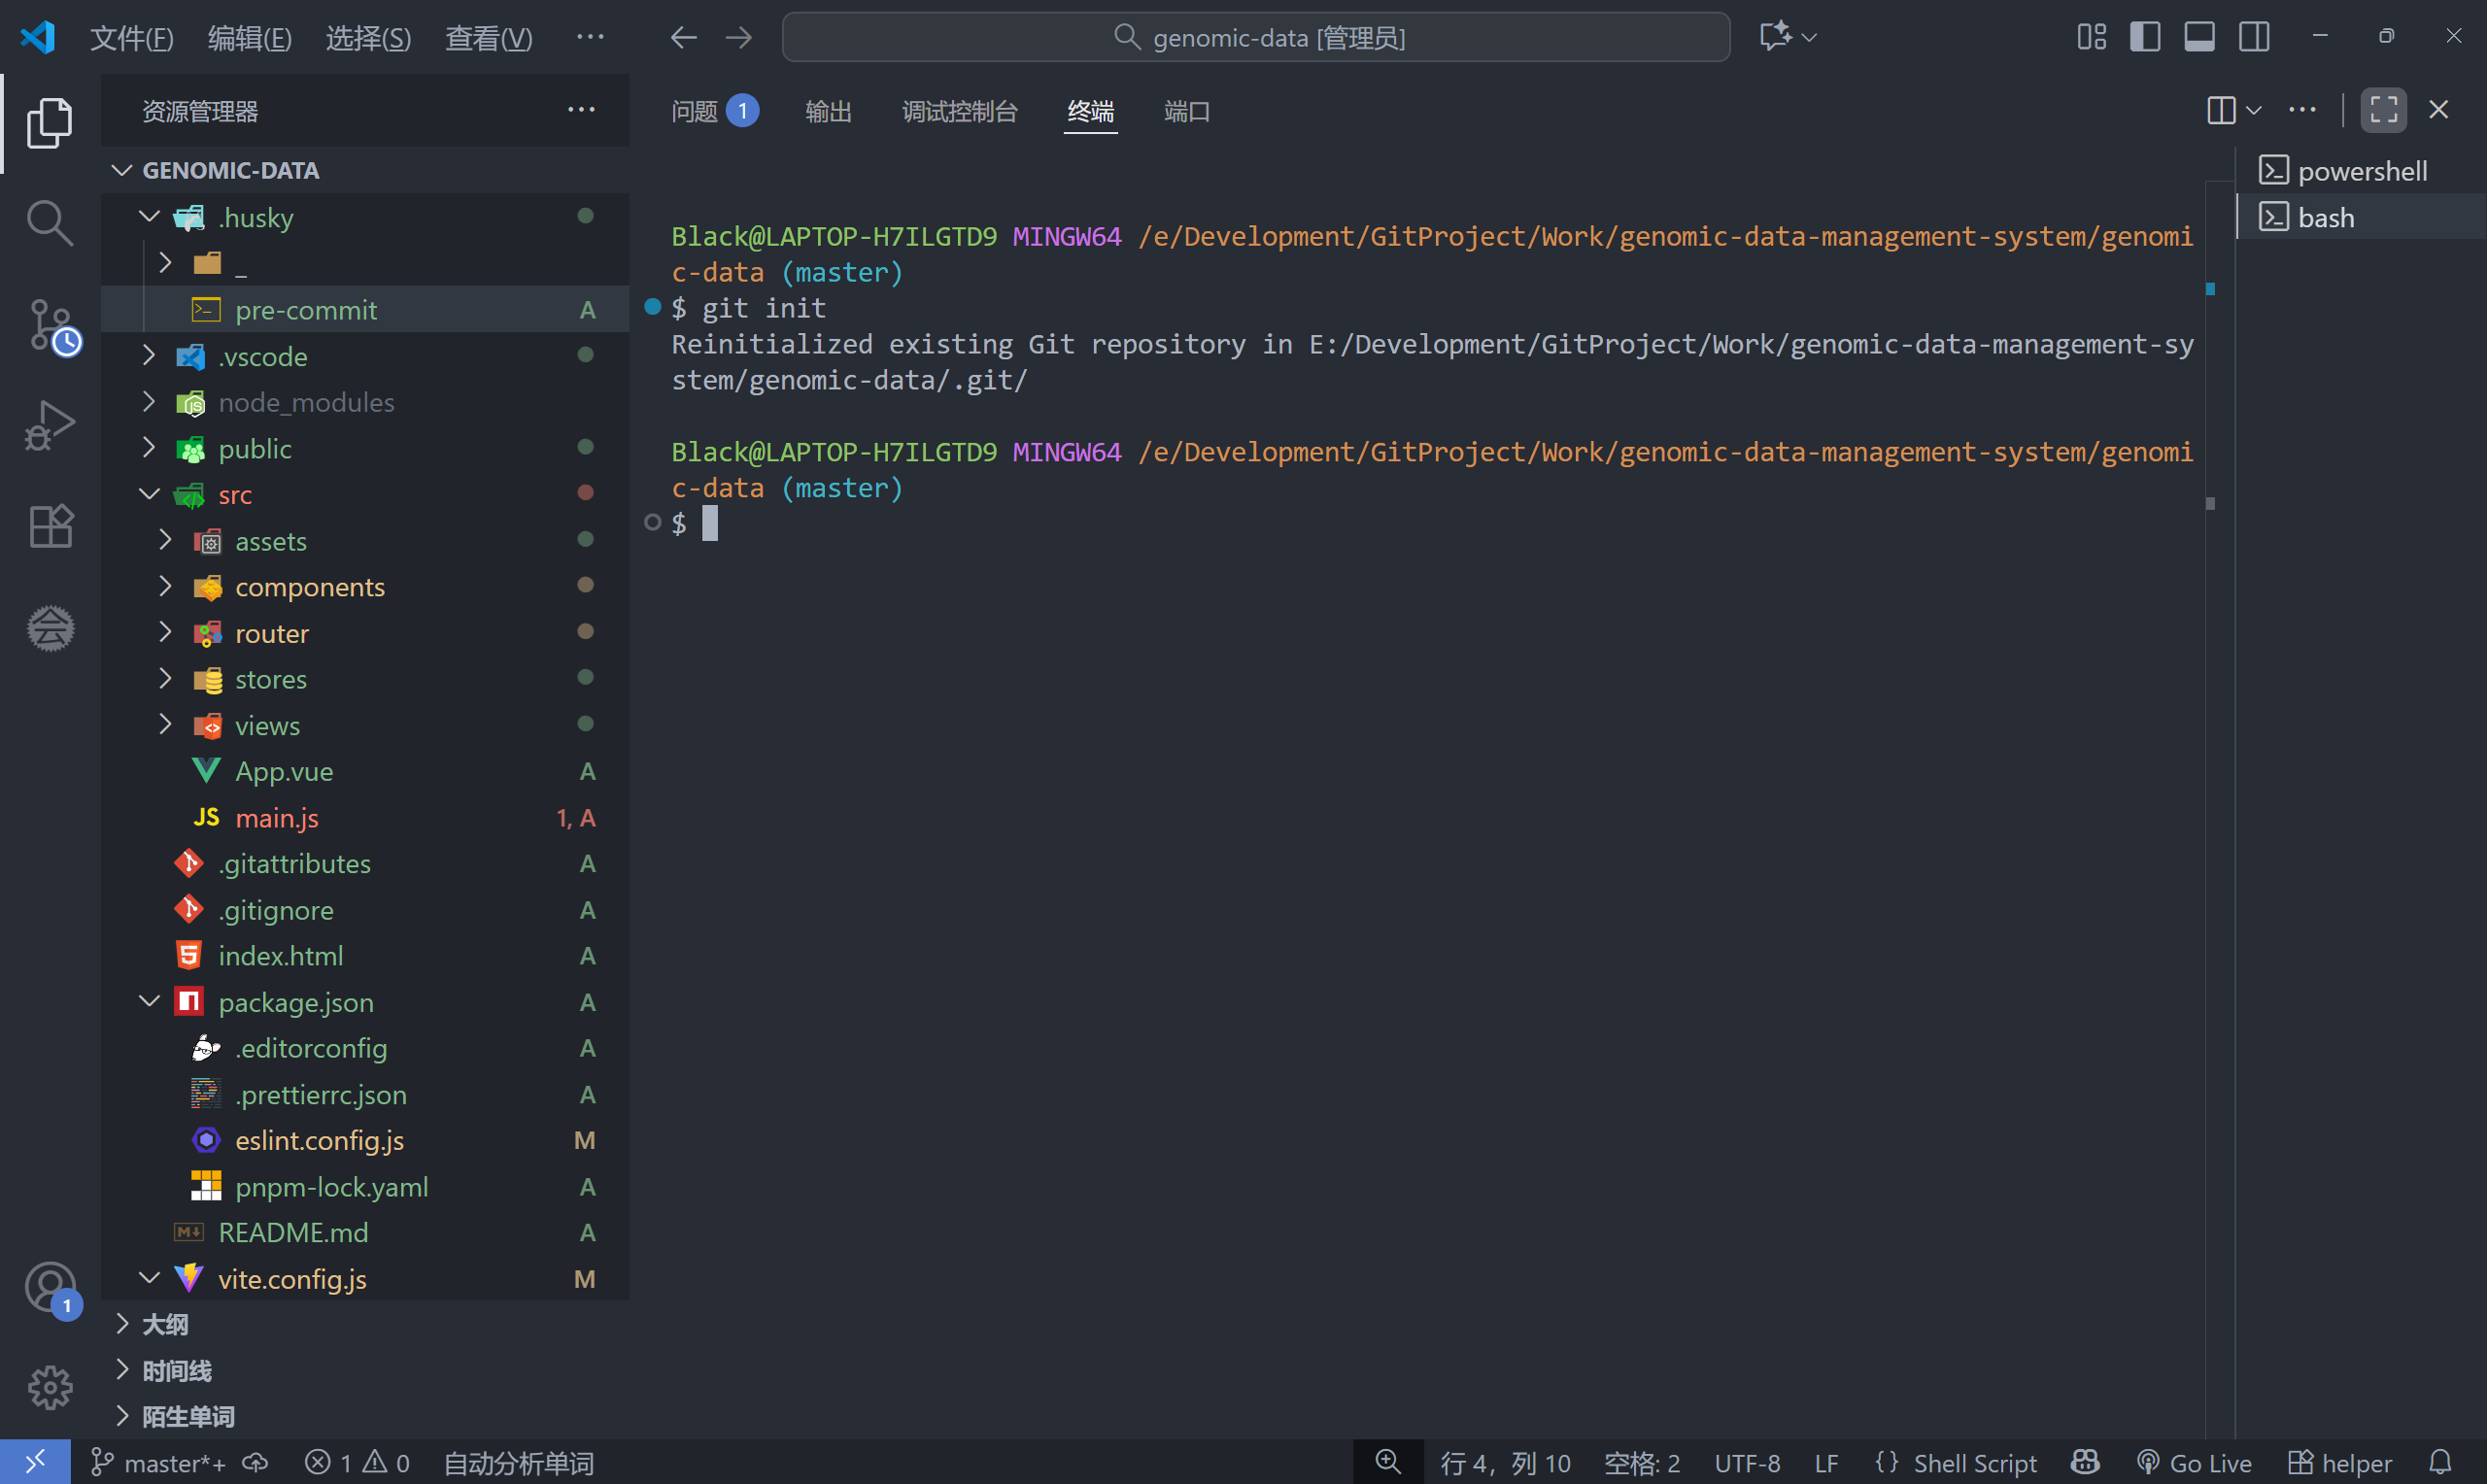The image size is (2487, 1484).
Task: Open the Search view in activity bar
Action: point(49,222)
